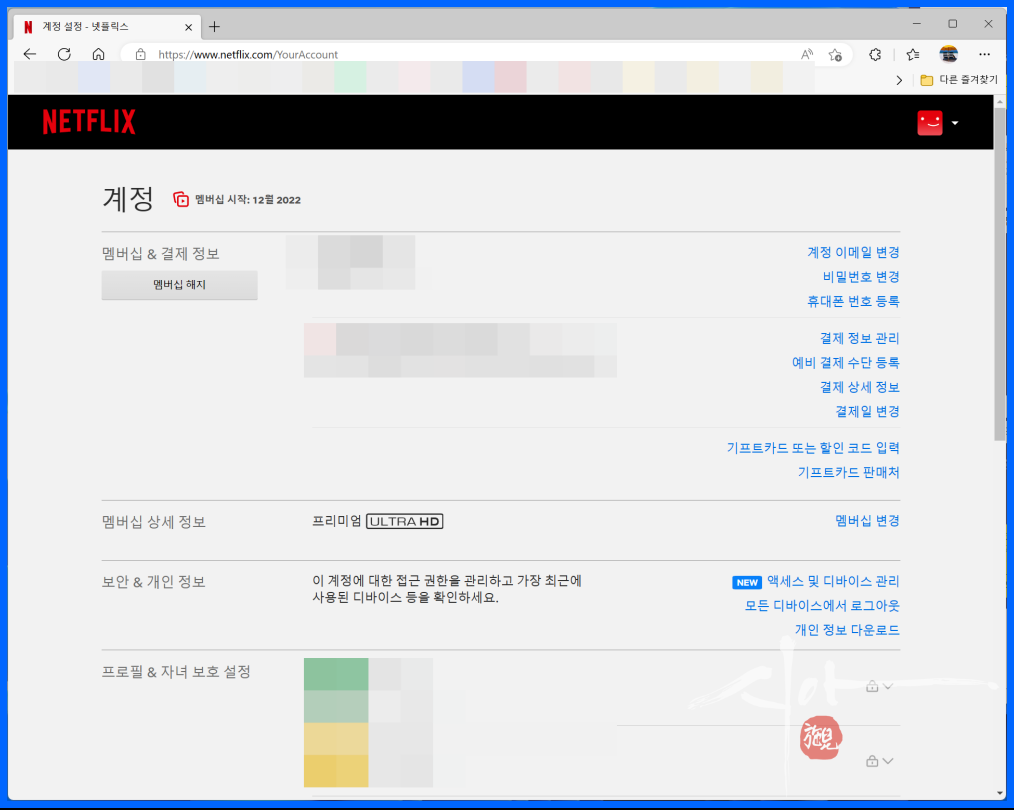Open a new browser tab

[x=215, y=27]
